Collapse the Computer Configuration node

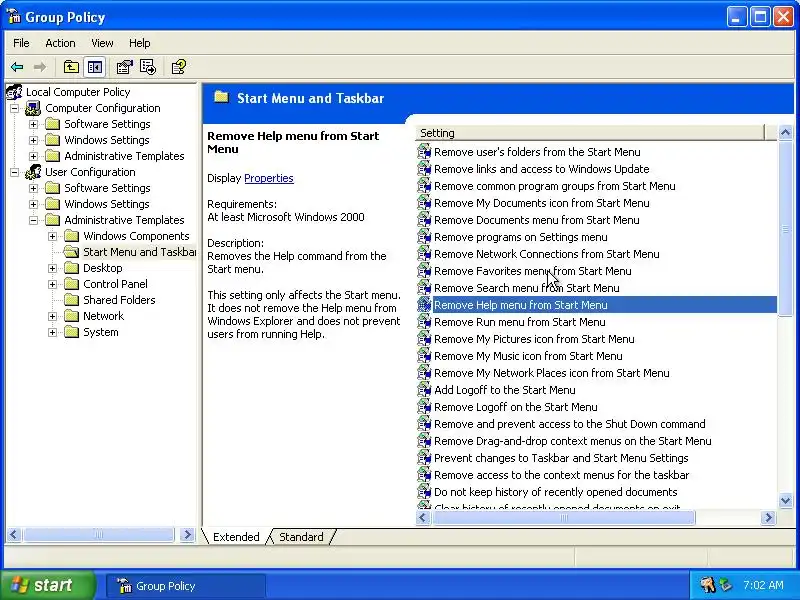tap(14, 108)
